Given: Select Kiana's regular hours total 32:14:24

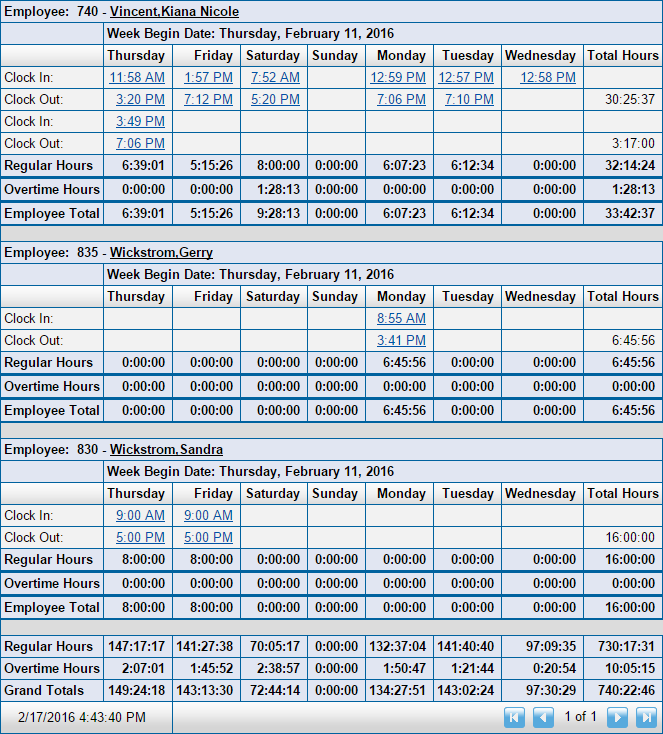Looking at the screenshot, I should [x=630, y=166].
